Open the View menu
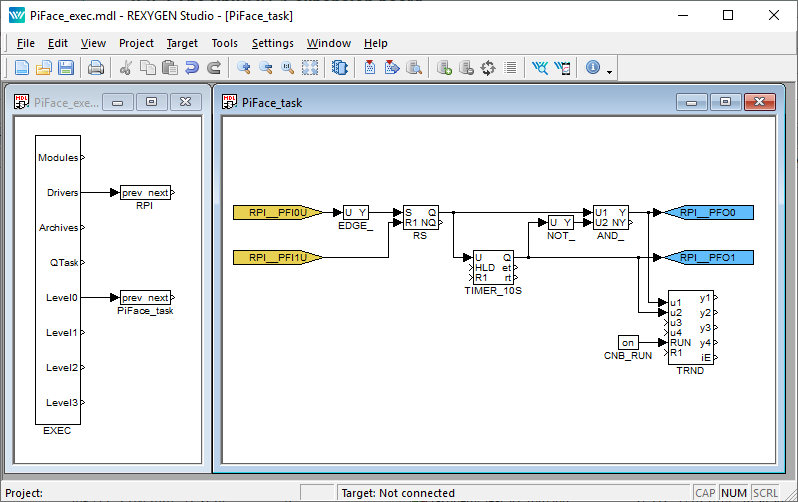The width and height of the screenshot is (798, 502). (93, 43)
